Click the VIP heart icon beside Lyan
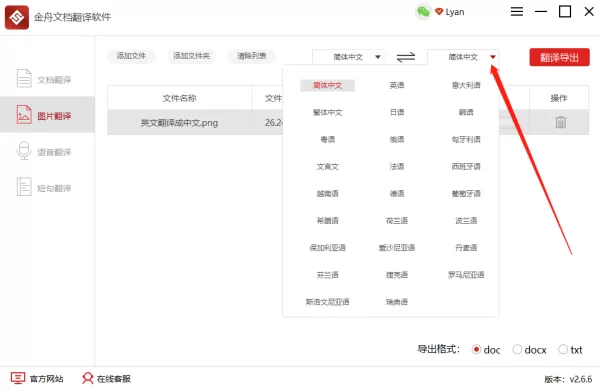This screenshot has height=389, width=600. tap(439, 11)
